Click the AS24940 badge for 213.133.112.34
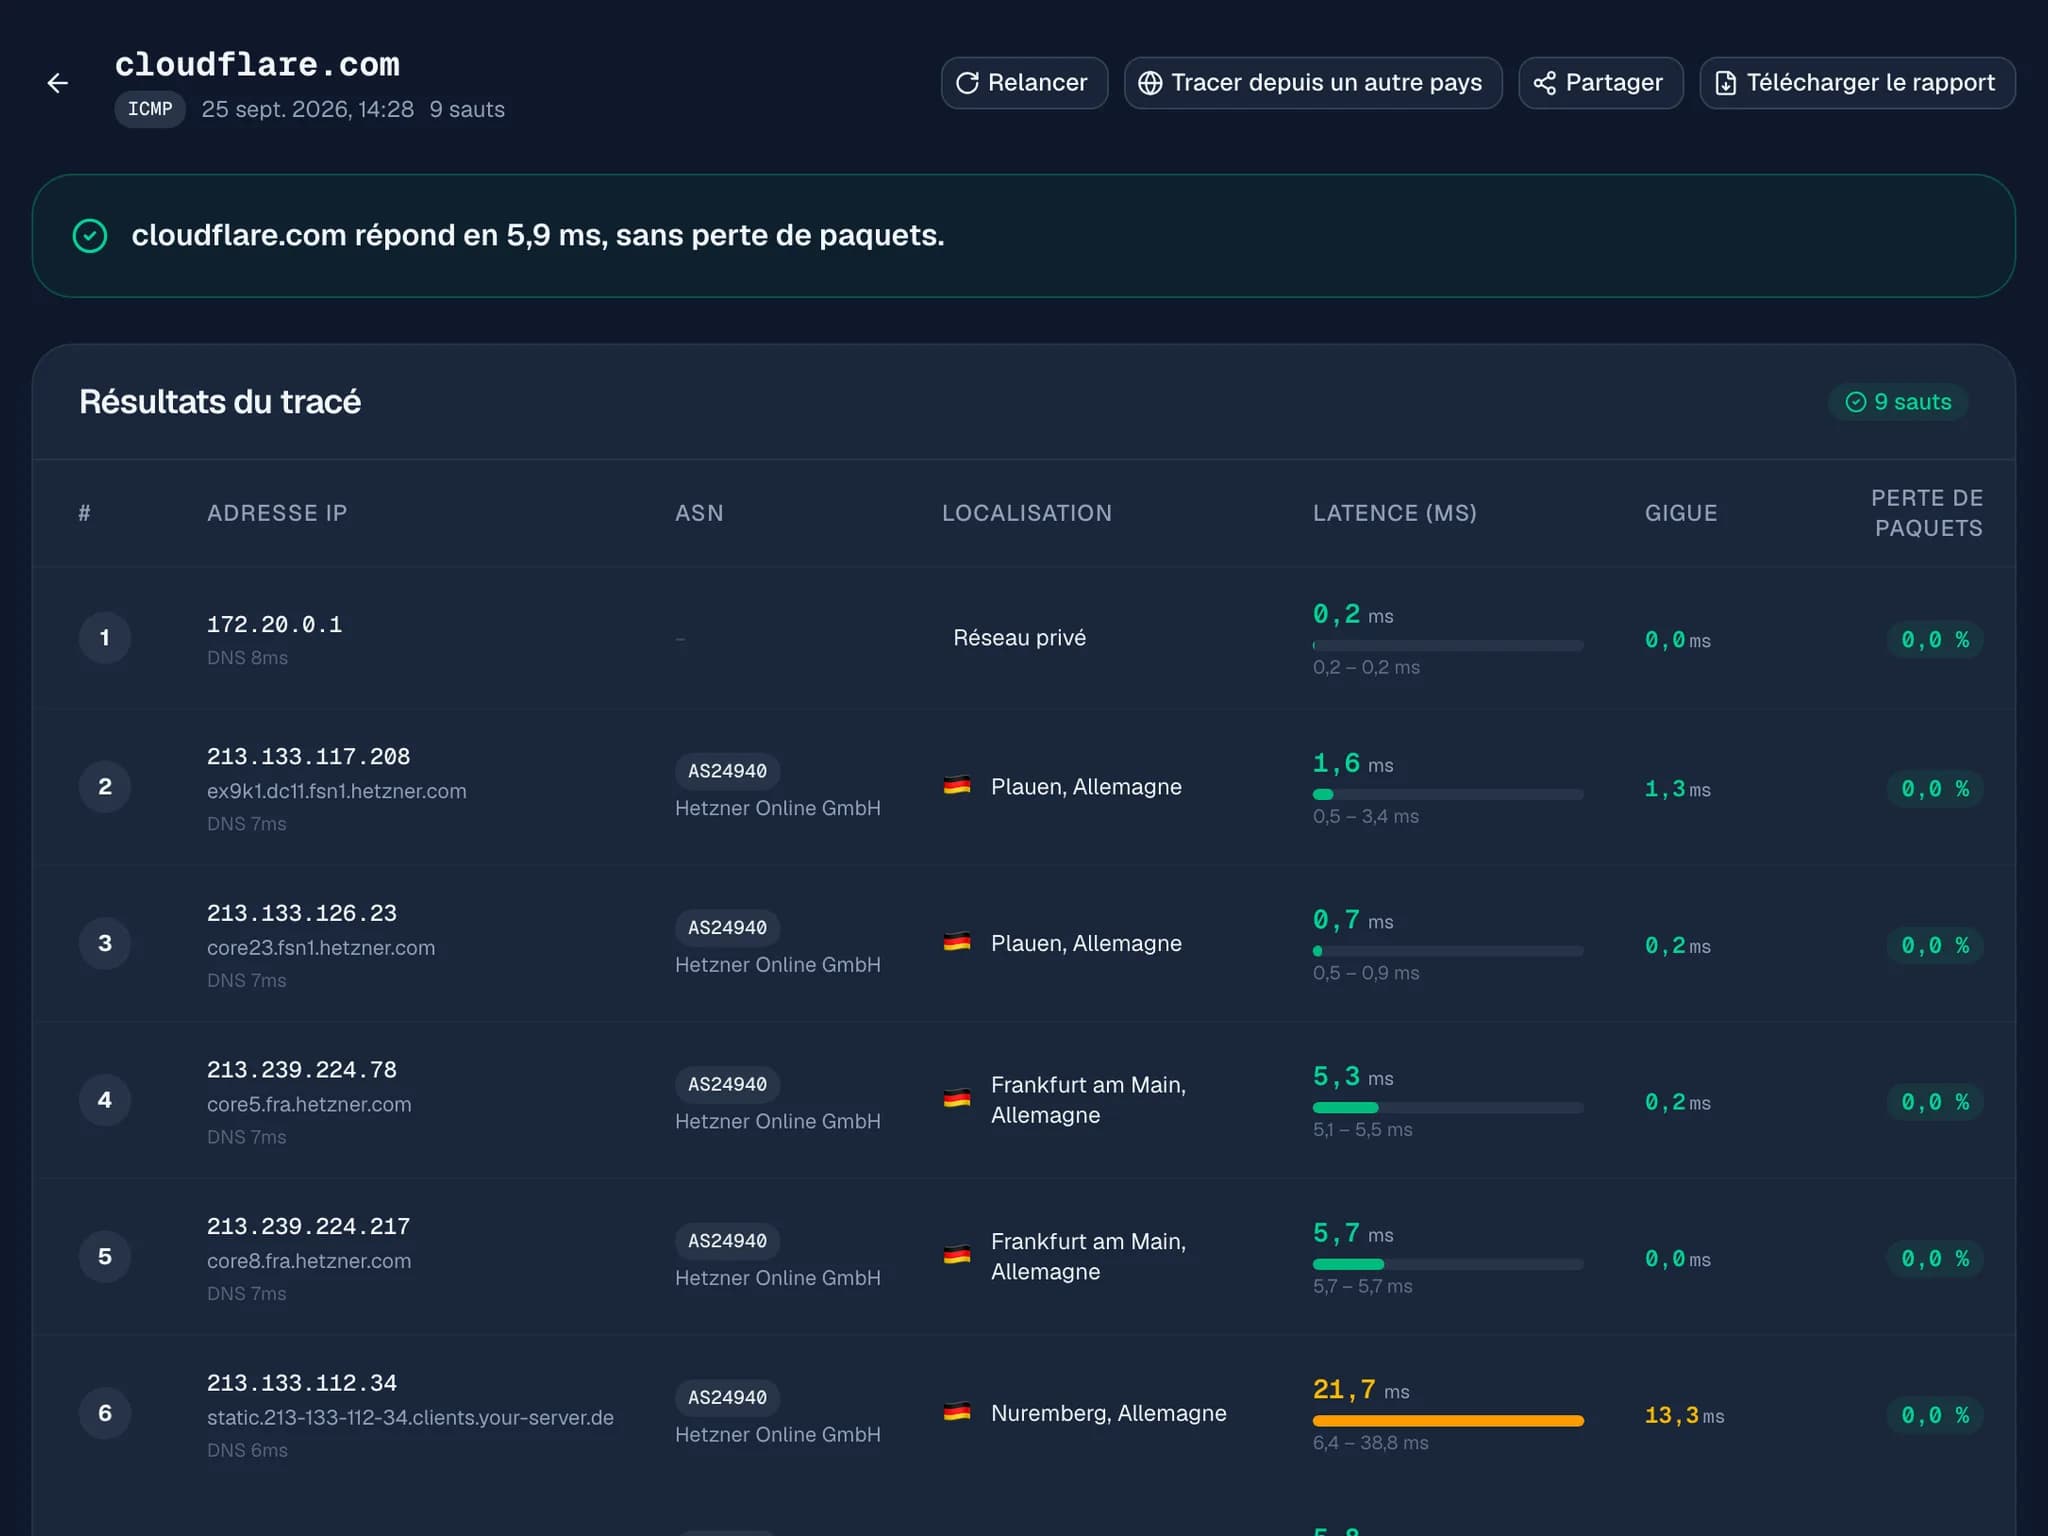Viewport: 2048px width, 1536px height. [x=727, y=1398]
